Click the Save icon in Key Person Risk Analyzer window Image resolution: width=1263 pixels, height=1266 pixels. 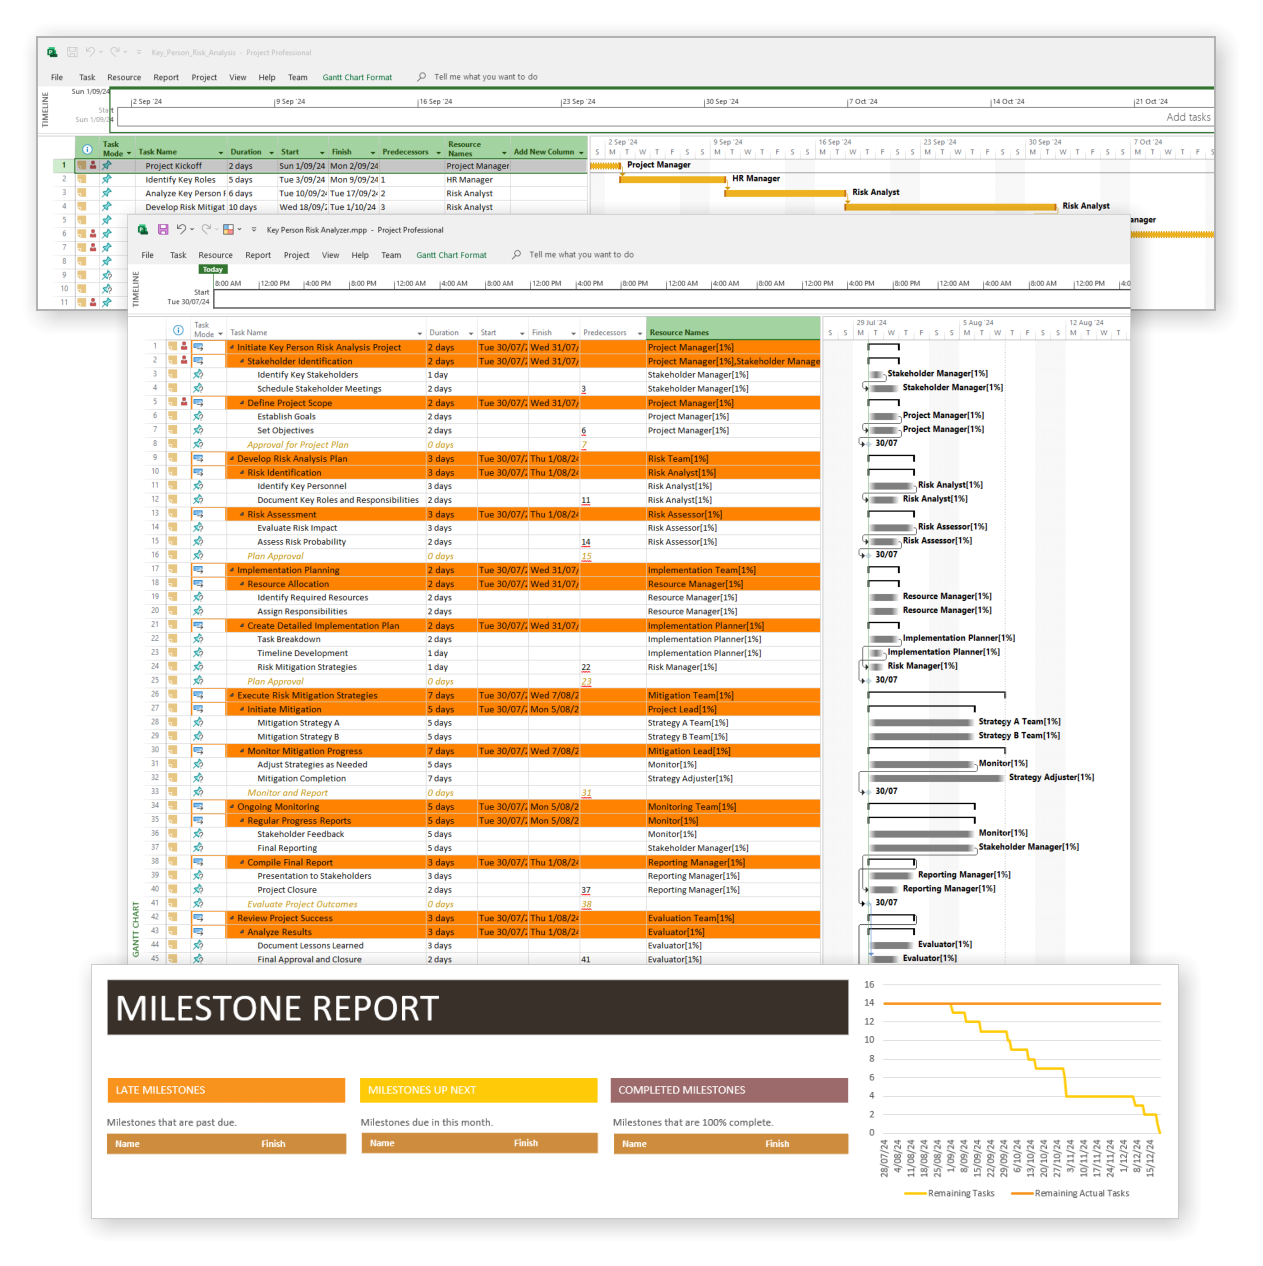(163, 230)
